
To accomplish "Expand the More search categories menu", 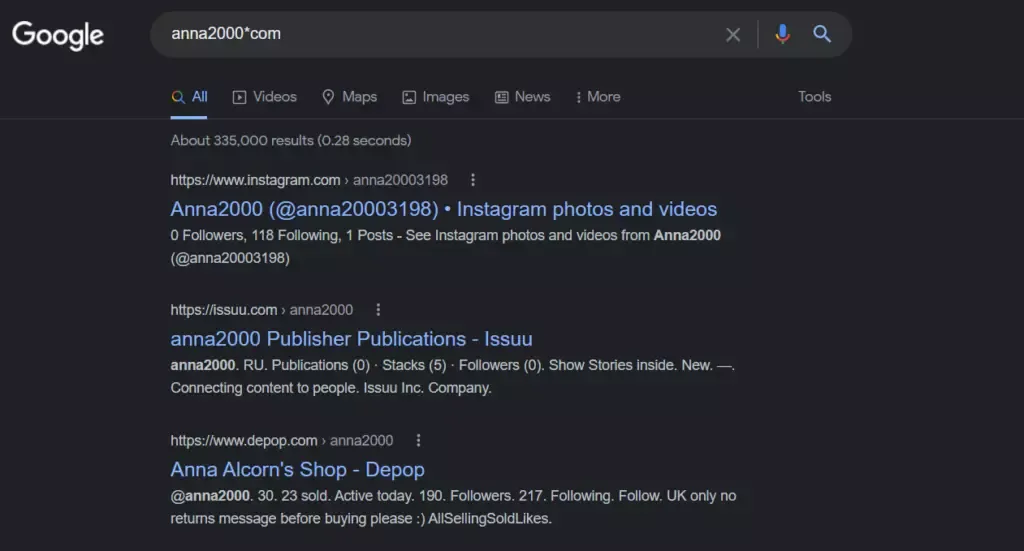I will click(x=598, y=97).
